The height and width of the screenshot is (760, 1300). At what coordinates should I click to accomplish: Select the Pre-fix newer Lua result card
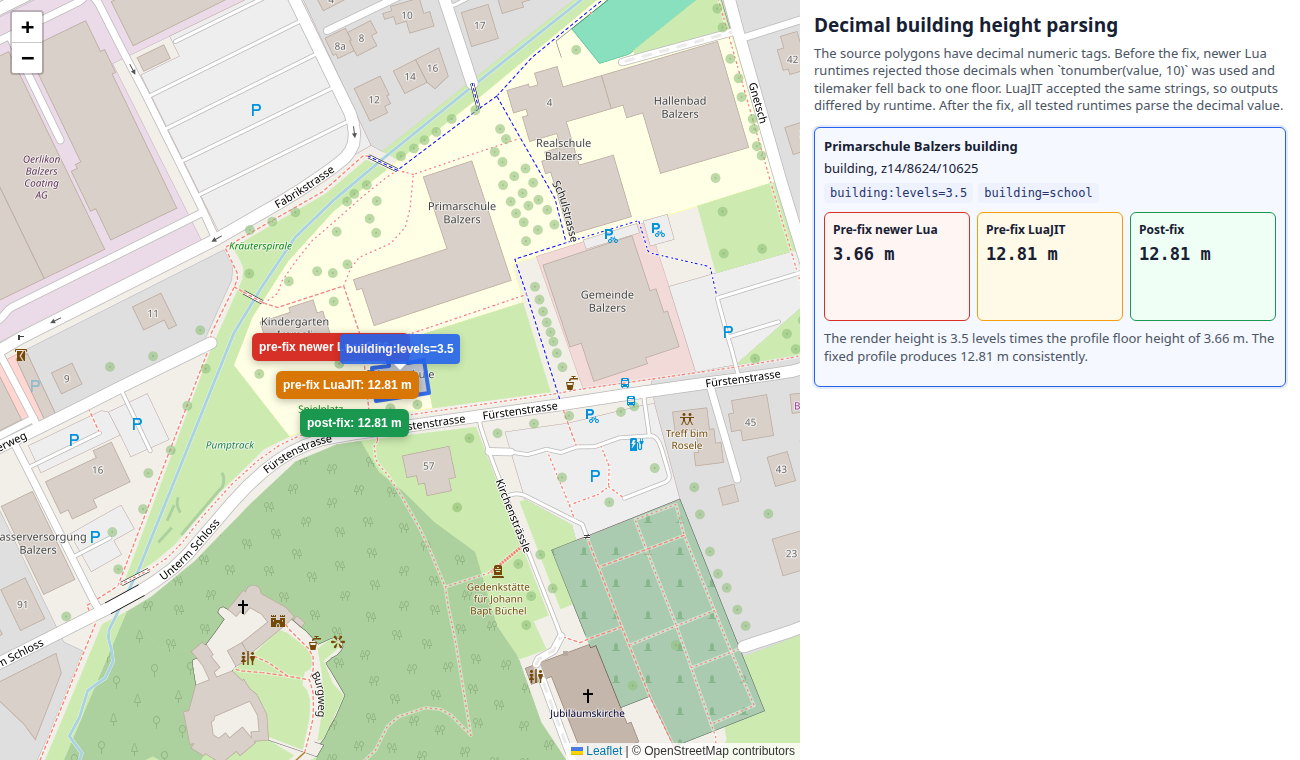click(897, 266)
